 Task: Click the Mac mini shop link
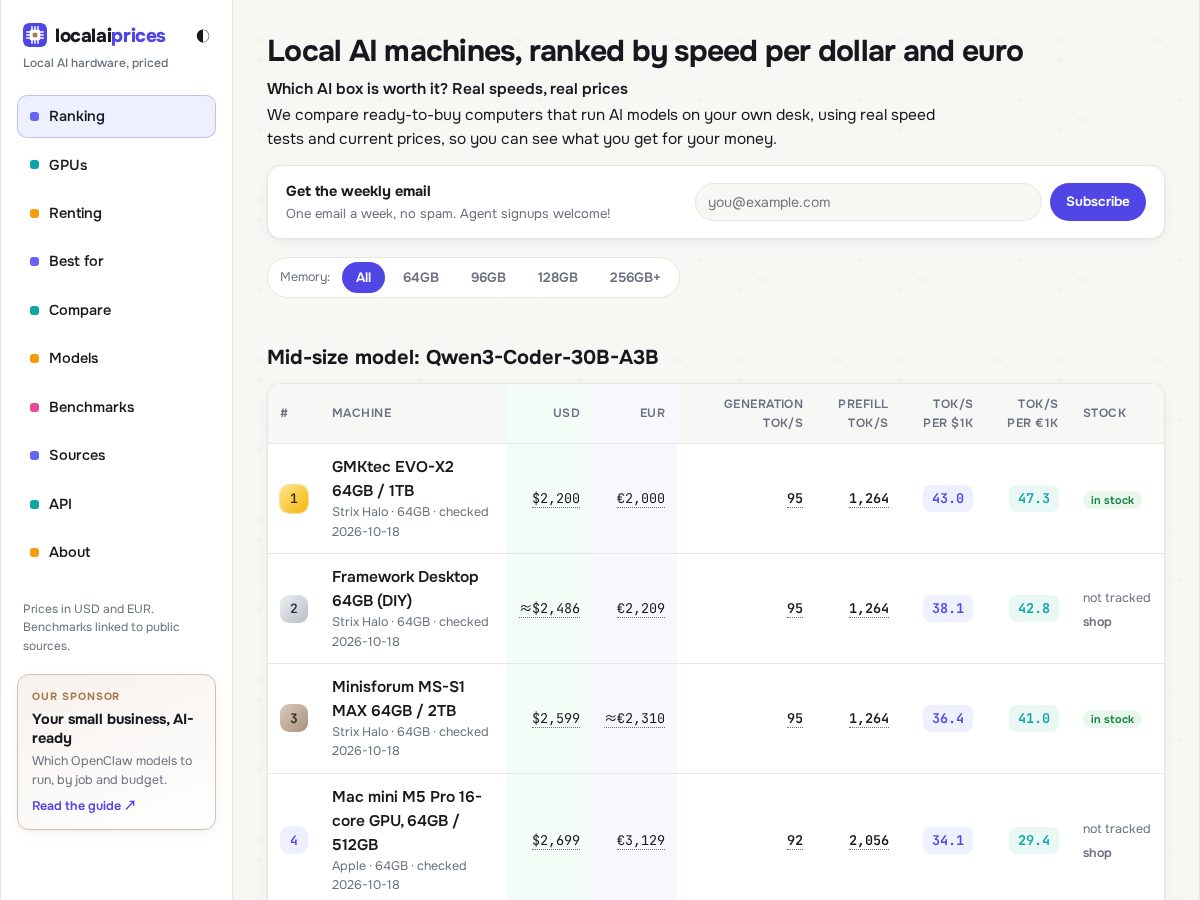coord(1097,853)
